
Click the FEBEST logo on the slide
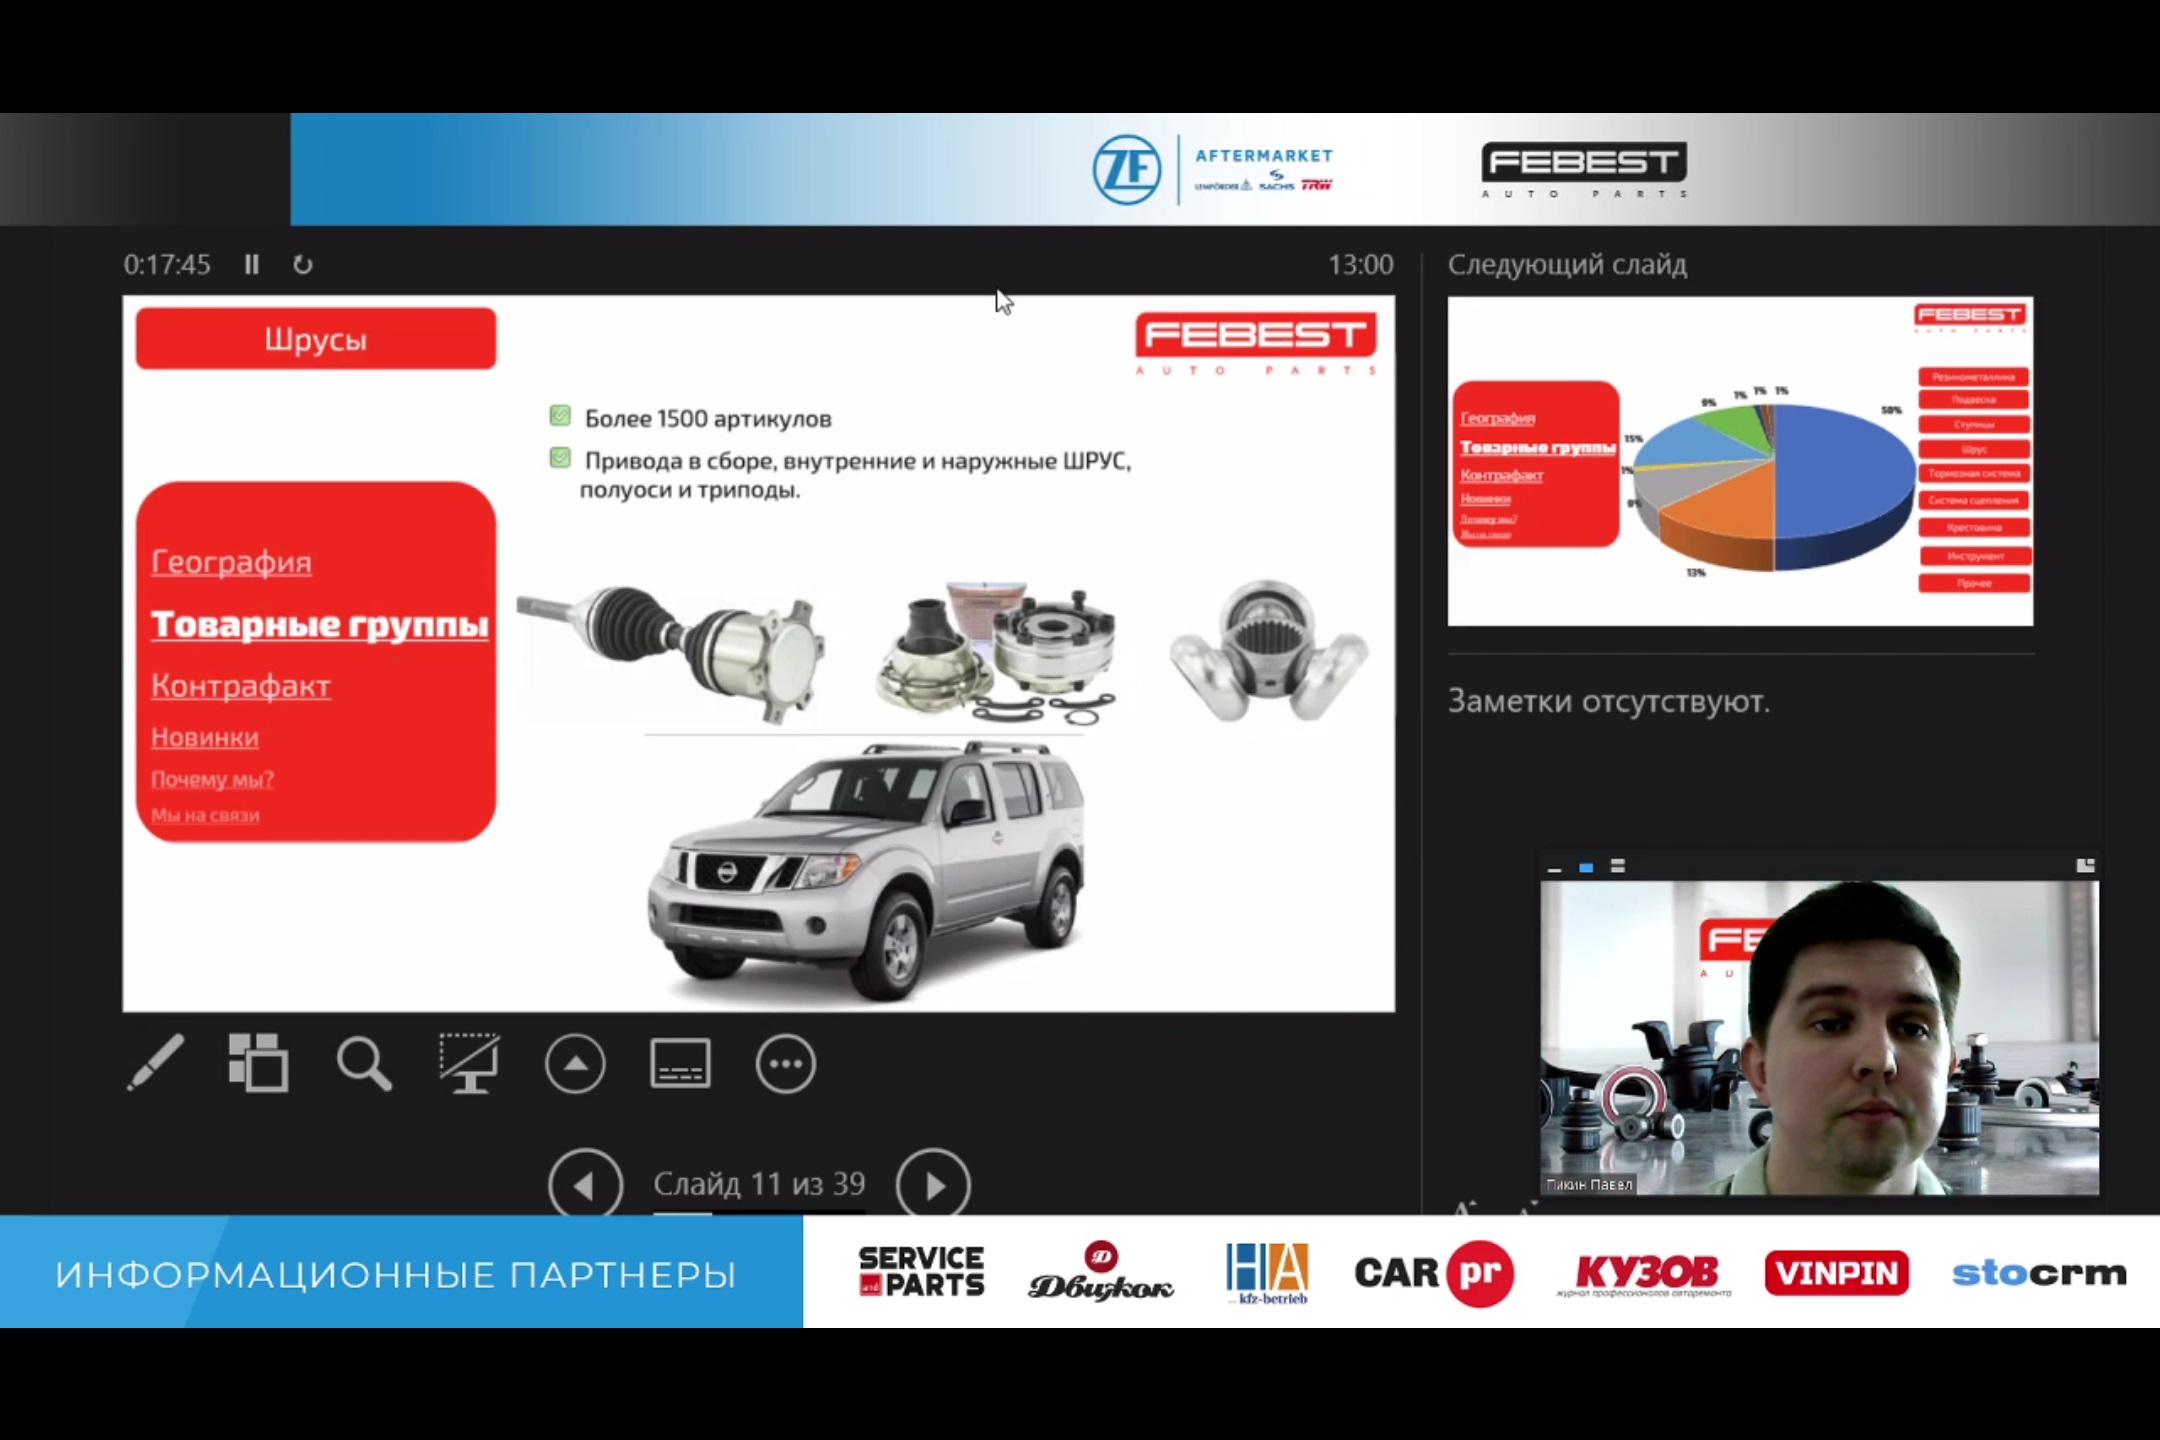(x=1256, y=343)
